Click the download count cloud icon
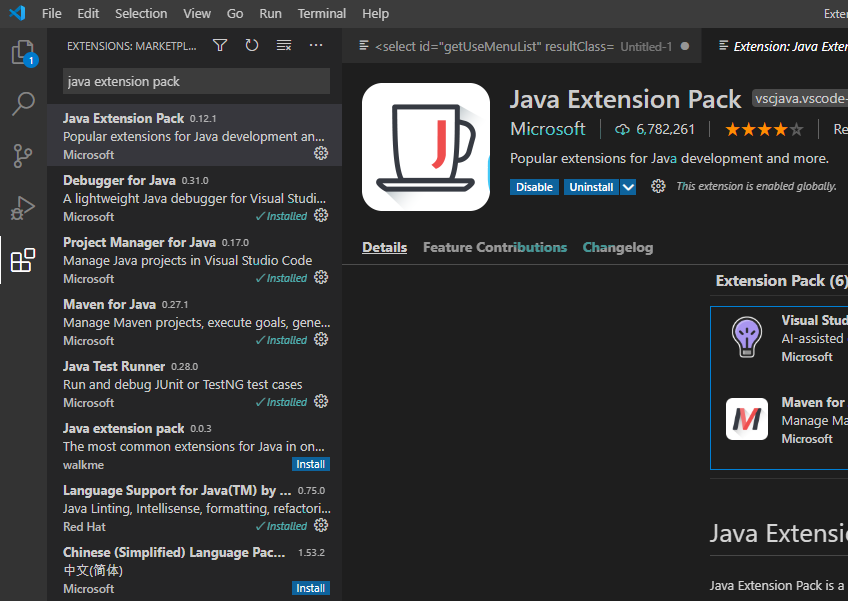Screen dimensions: 848x601 tap(622, 129)
